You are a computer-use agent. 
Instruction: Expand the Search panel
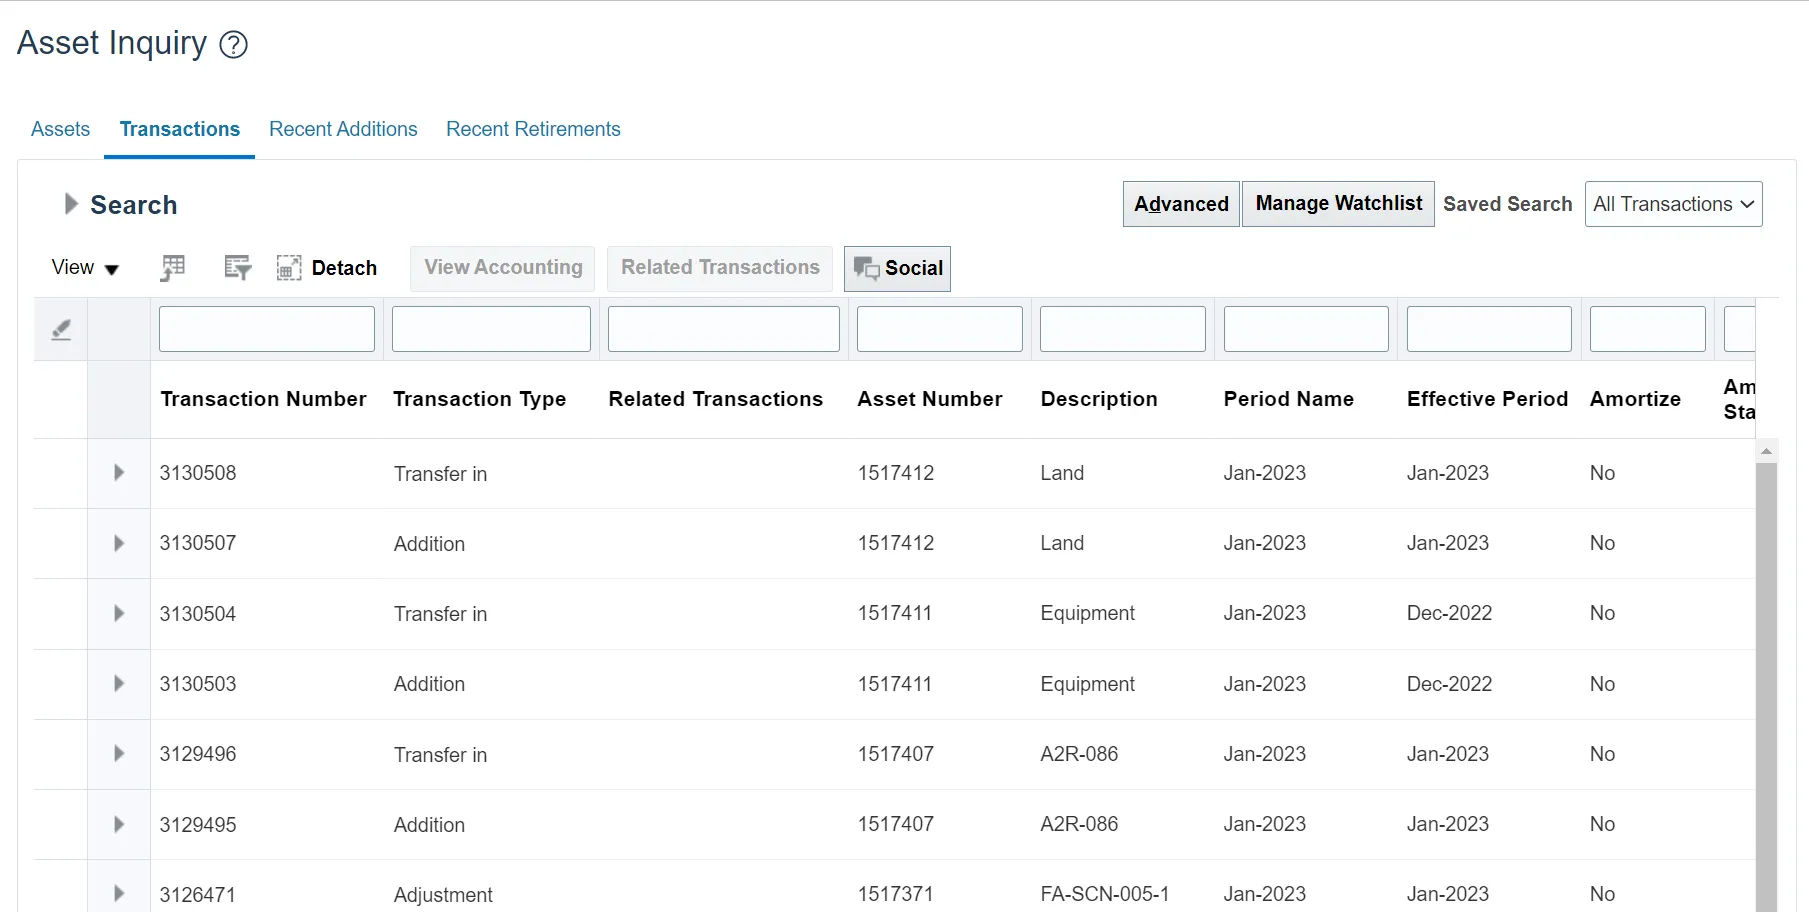pos(71,204)
